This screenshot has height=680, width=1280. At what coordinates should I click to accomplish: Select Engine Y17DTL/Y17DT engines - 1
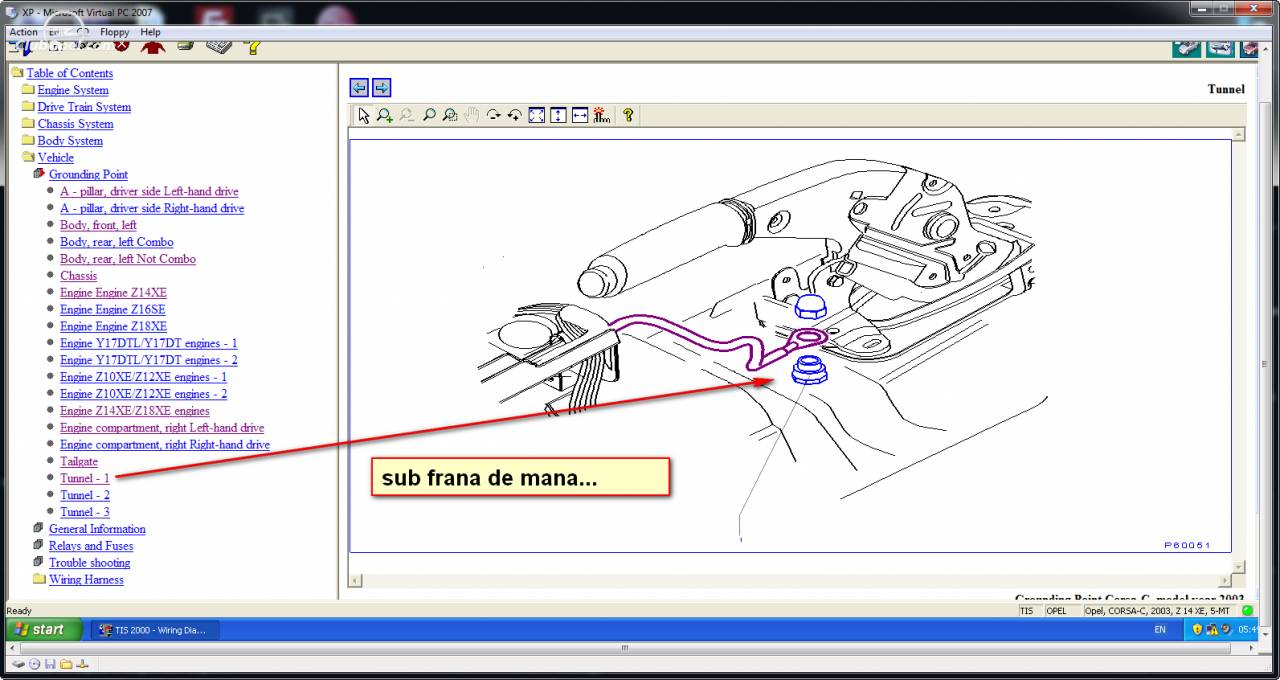(x=149, y=343)
